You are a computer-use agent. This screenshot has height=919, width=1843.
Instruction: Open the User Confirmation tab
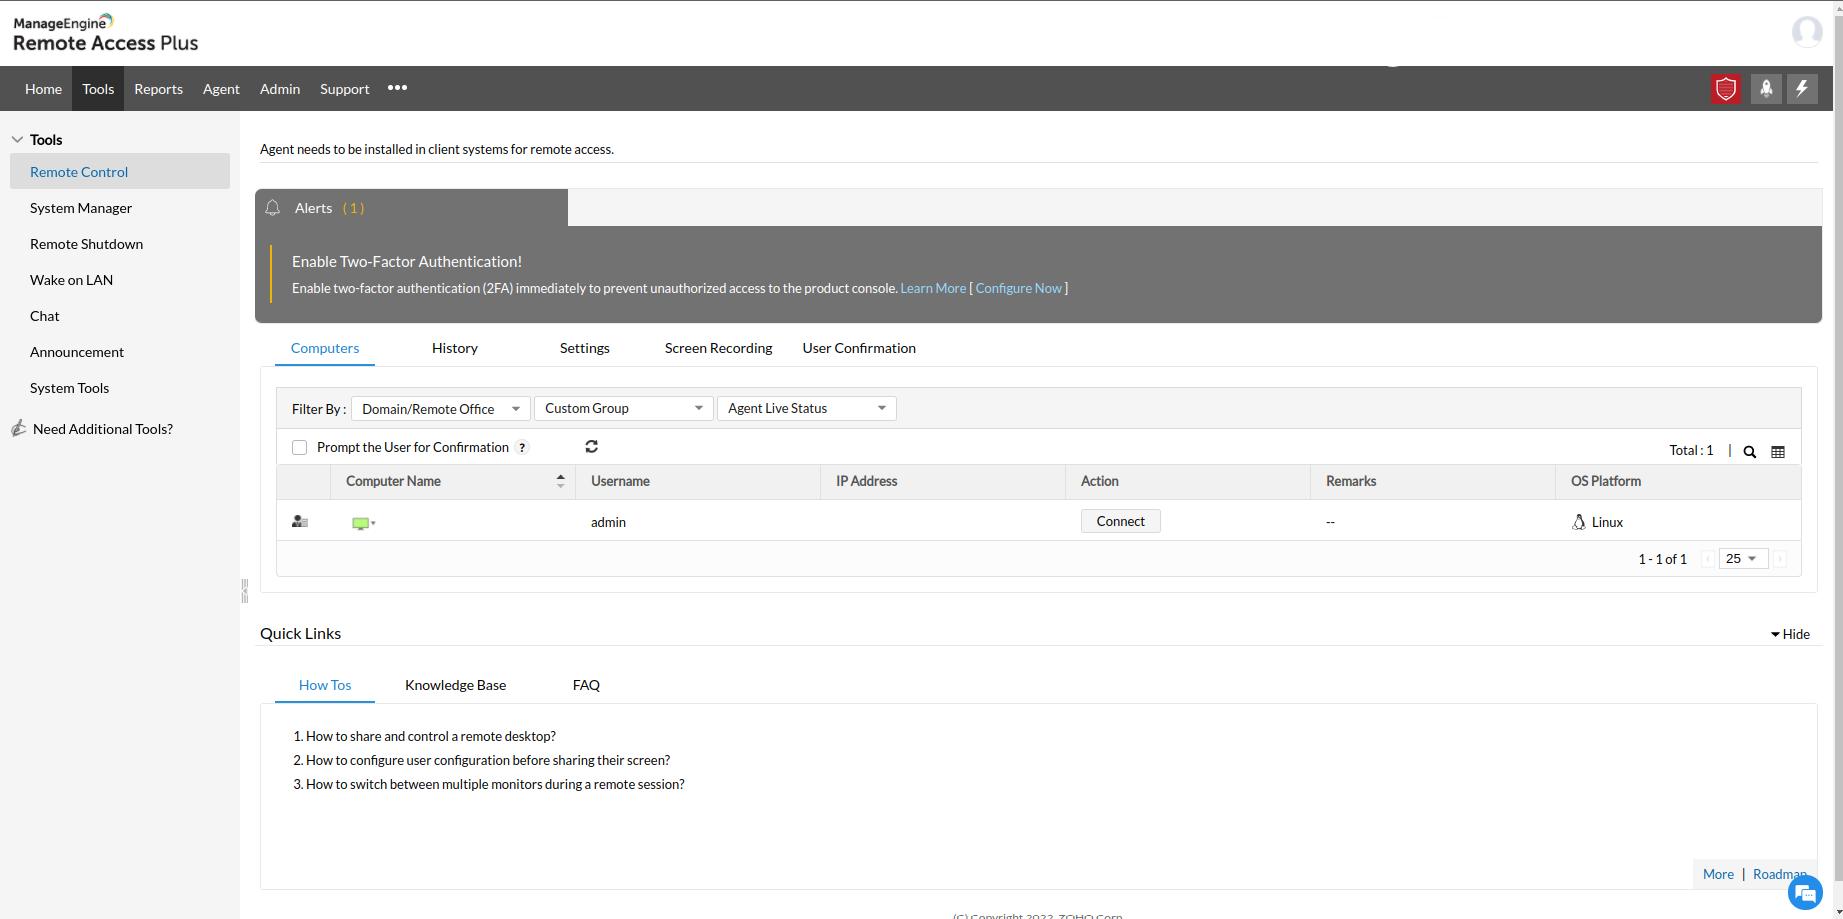[859, 348]
